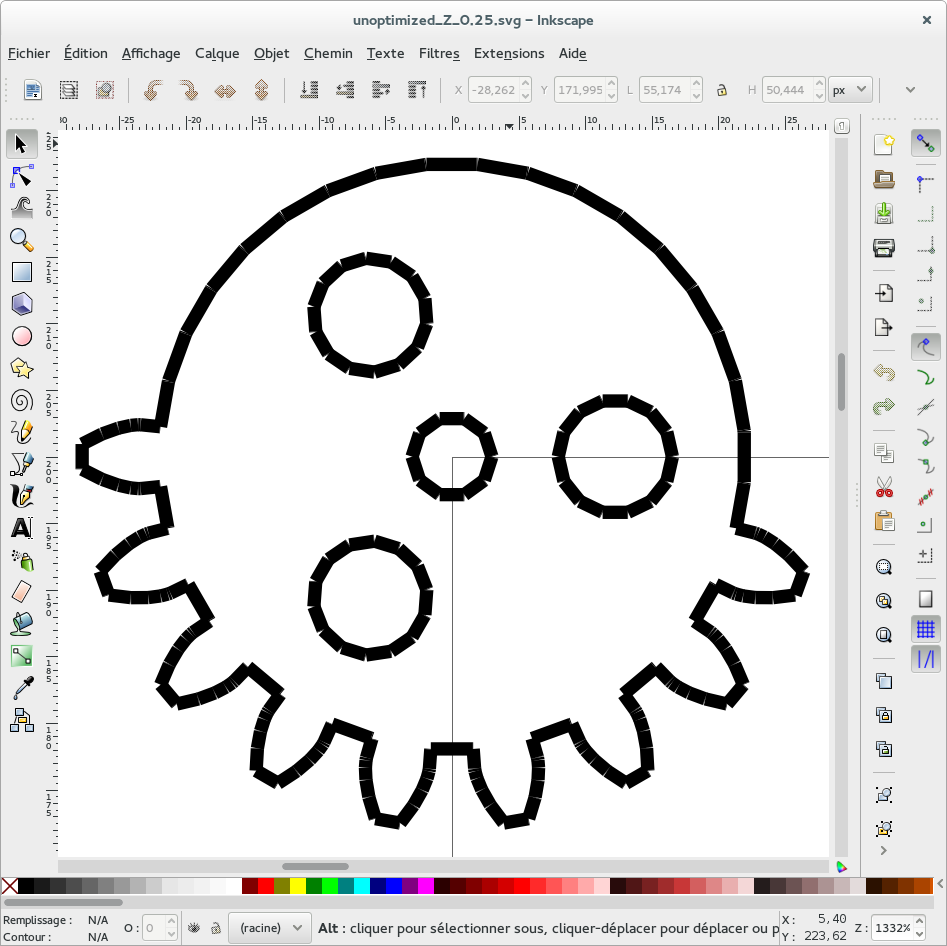Flip selection horizontally in toolbar
Image resolution: width=947 pixels, height=946 pixels.
(x=225, y=90)
